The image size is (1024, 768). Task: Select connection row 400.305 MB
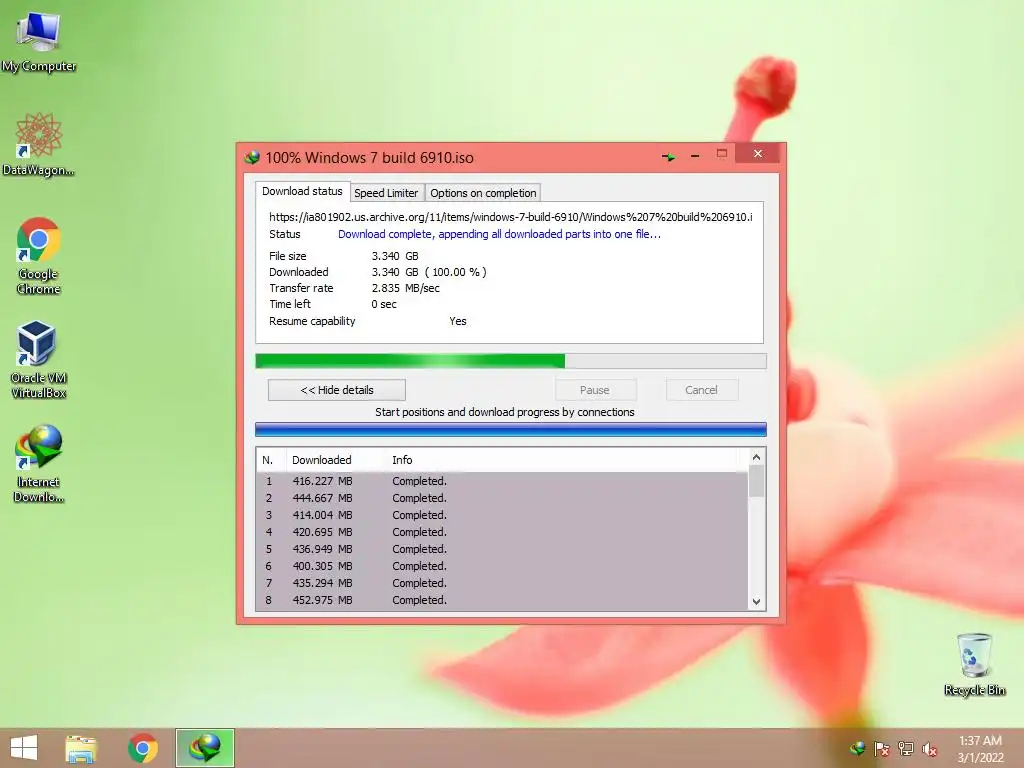tap(502, 566)
